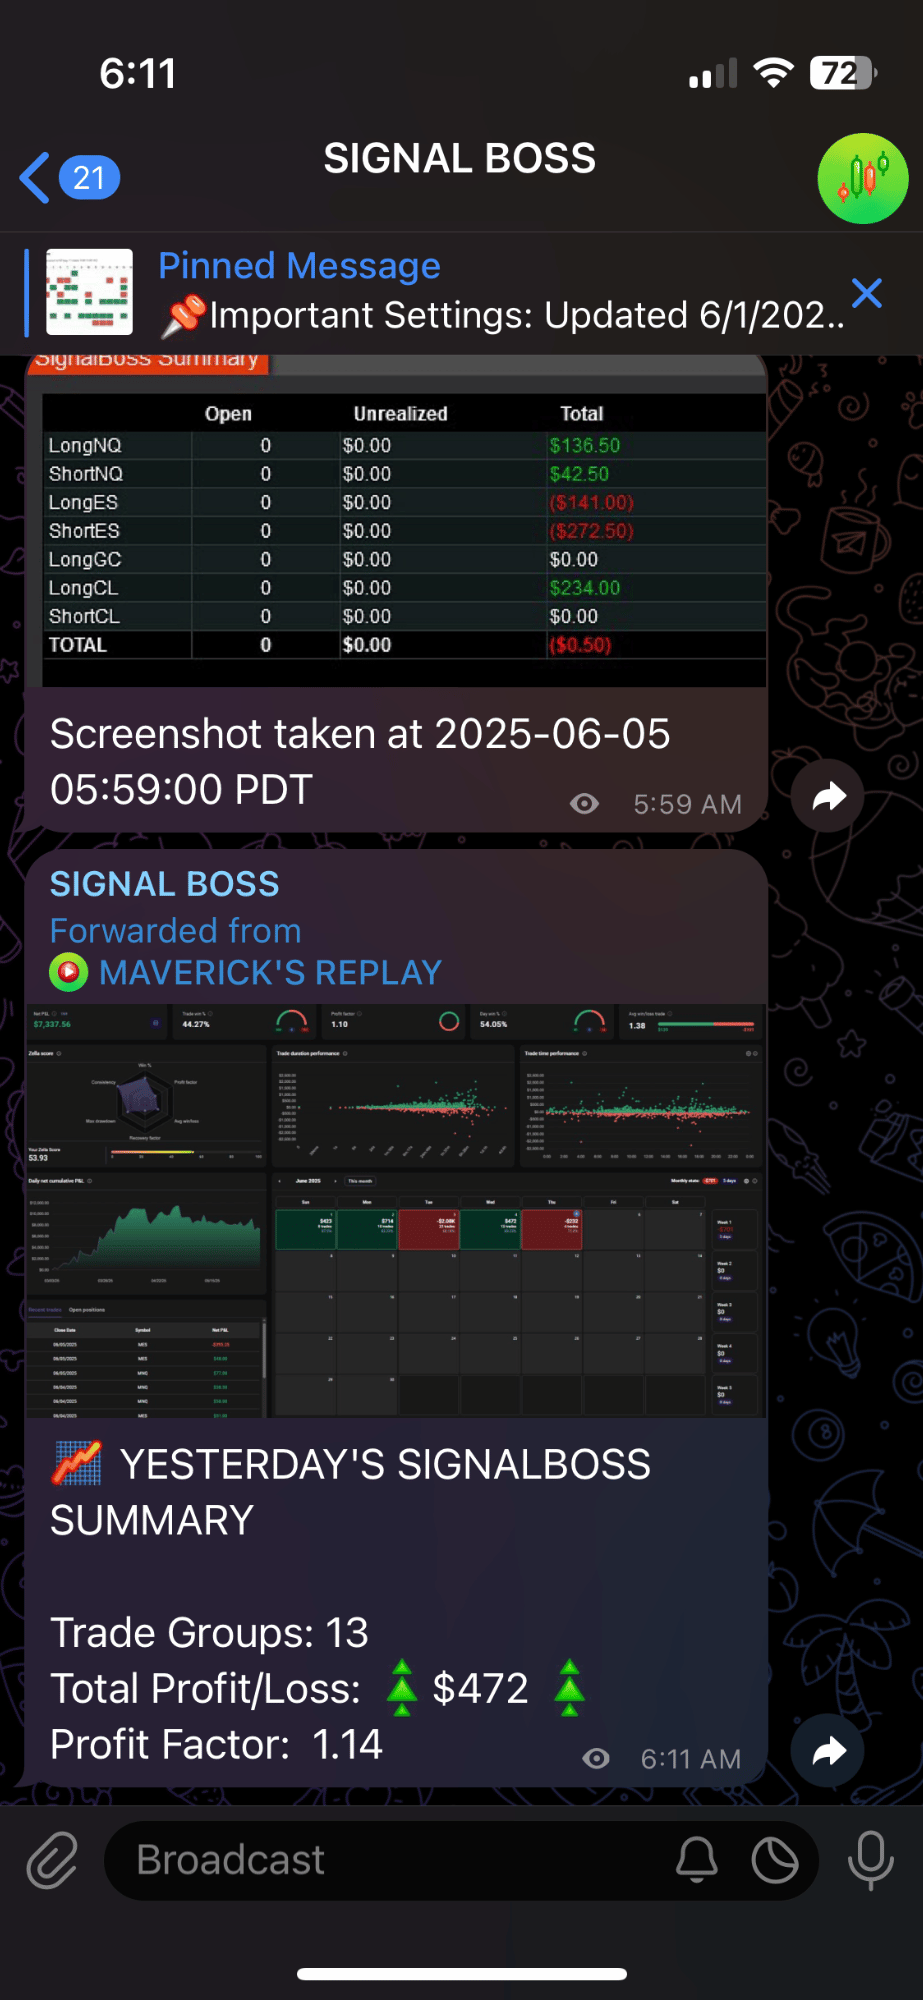Open the pinned message thumbnail
The height and width of the screenshot is (2000, 923).
pyautogui.click(x=90, y=291)
